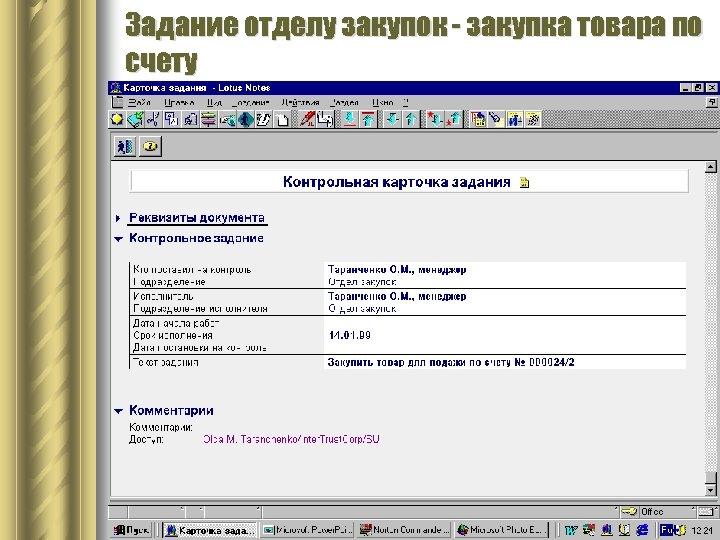Image resolution: width=720 pixels, height=540 pixels.
Task: Collapse the Комментарии section twistie
Action: (118, 411)
